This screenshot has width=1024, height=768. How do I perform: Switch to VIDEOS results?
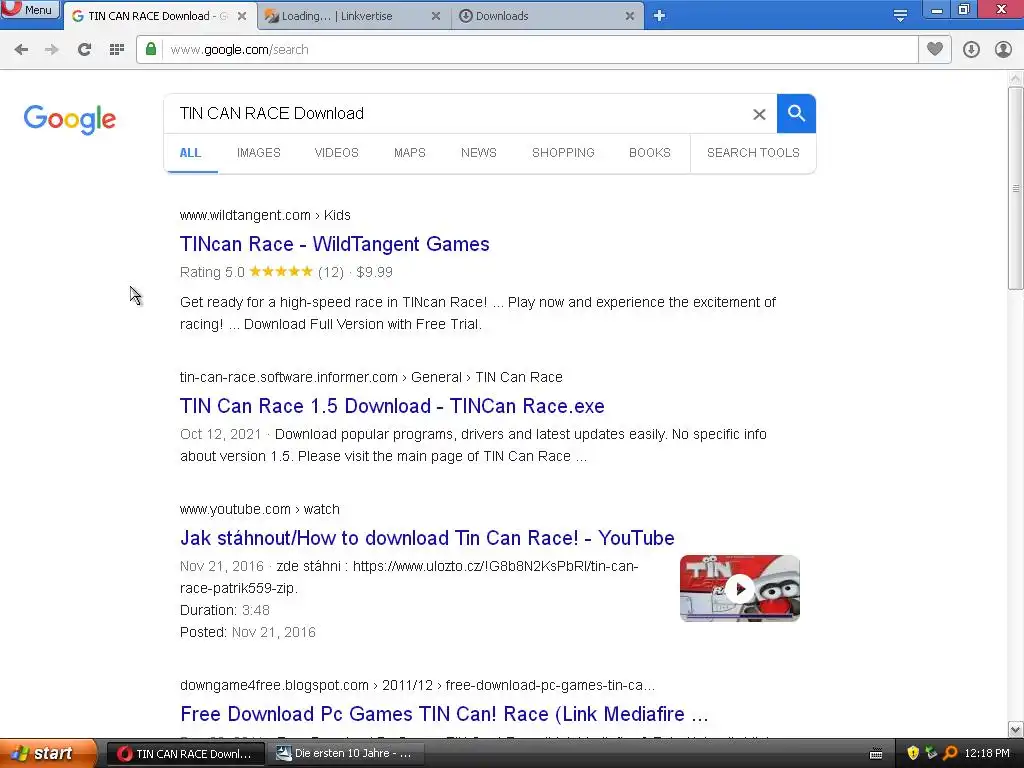pyautogui.click(x=336, y=153)
